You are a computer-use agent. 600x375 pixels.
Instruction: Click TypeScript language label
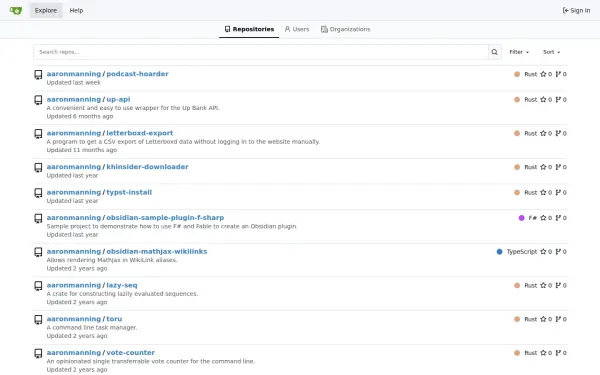(522, 251)
